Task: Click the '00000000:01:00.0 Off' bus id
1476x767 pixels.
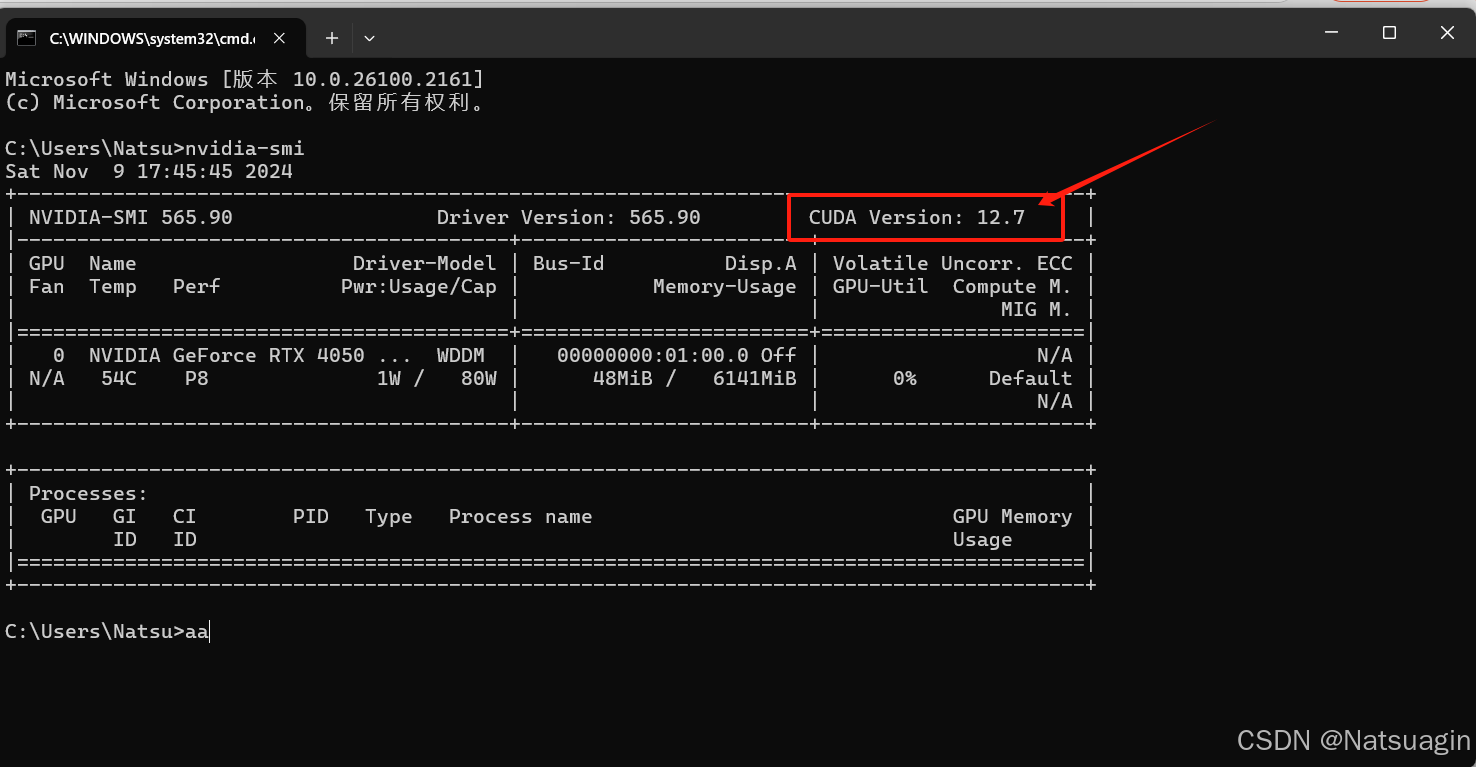Action: (677, 355)
